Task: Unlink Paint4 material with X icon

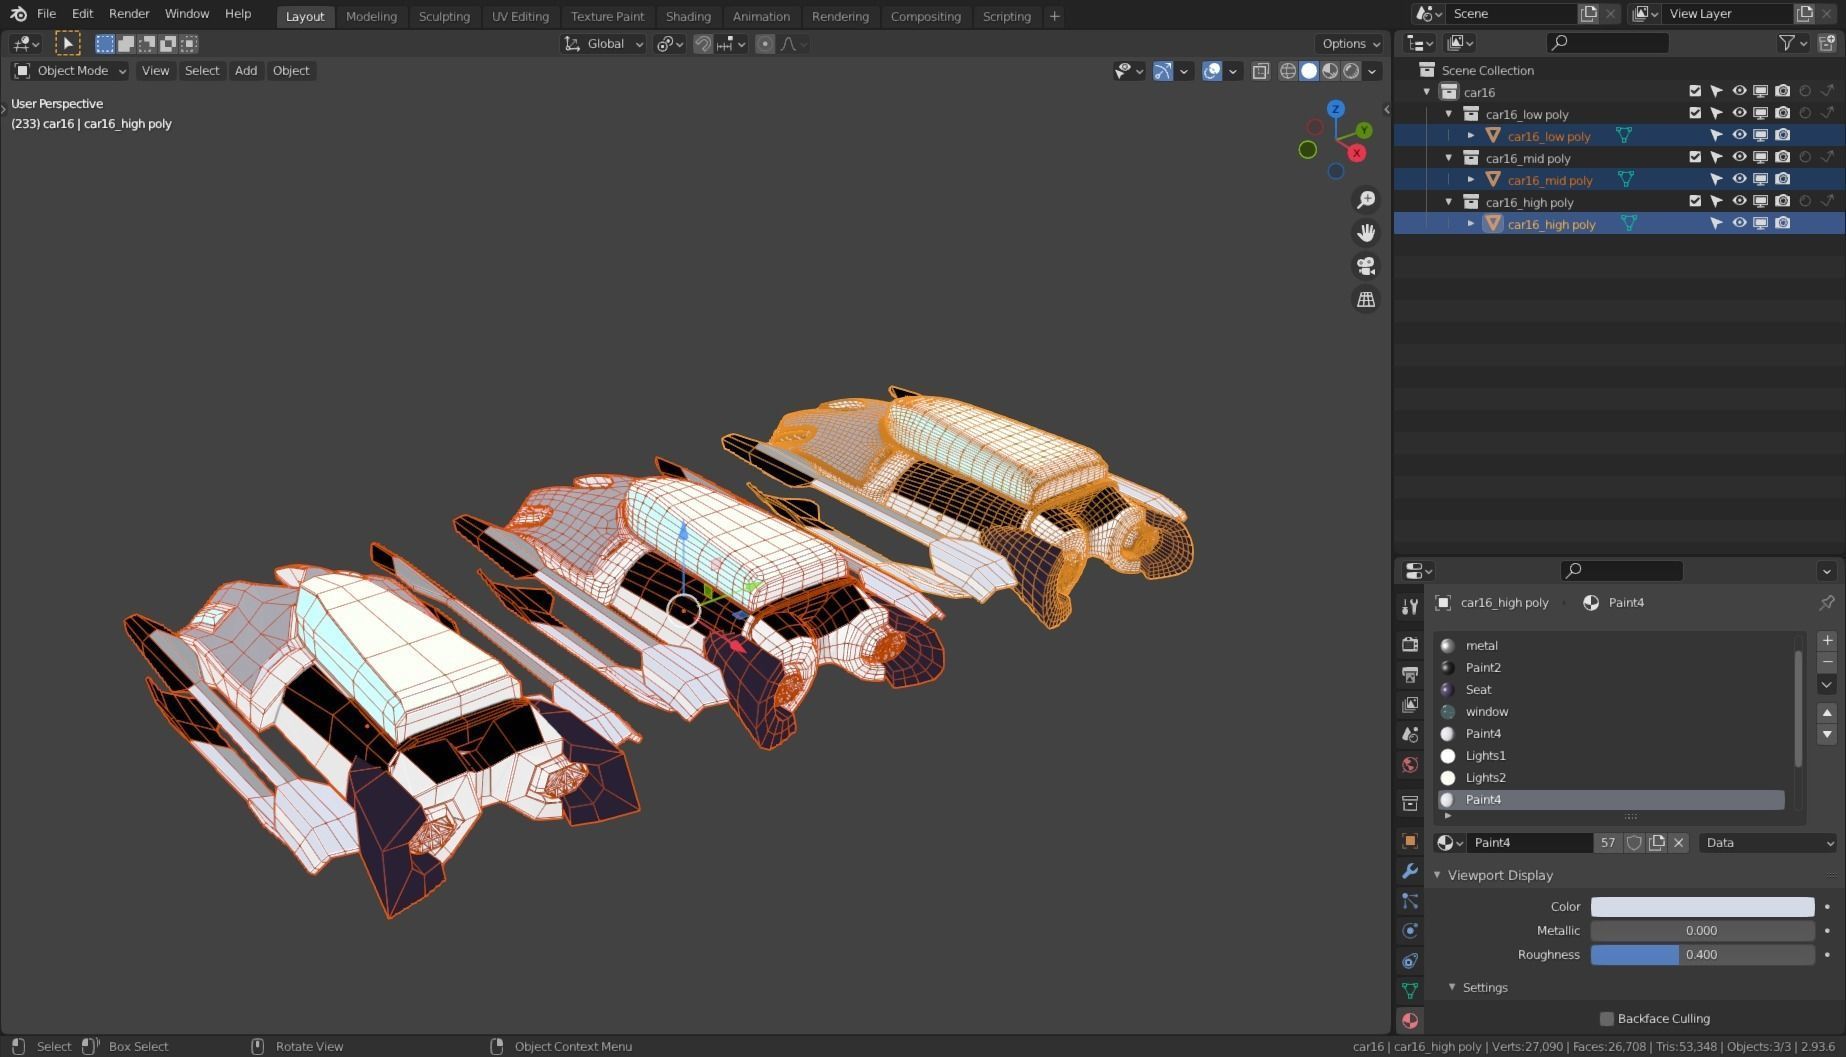Action: tap(1679, 843)
